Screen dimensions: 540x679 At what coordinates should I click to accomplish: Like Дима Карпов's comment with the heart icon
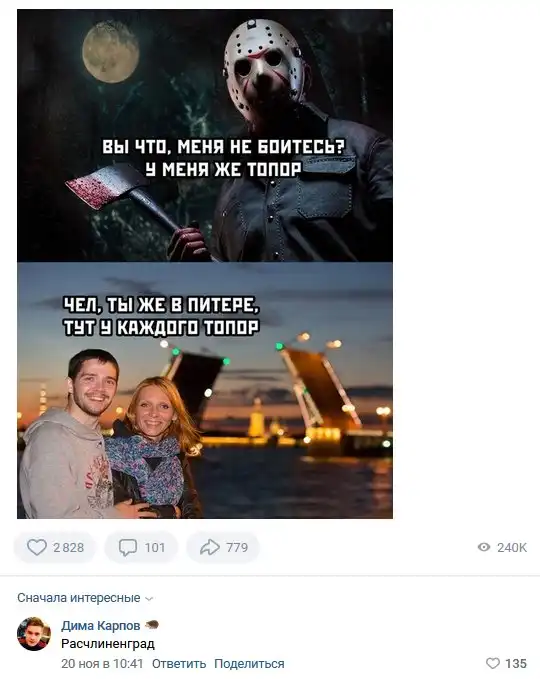[x=492, y=663]
